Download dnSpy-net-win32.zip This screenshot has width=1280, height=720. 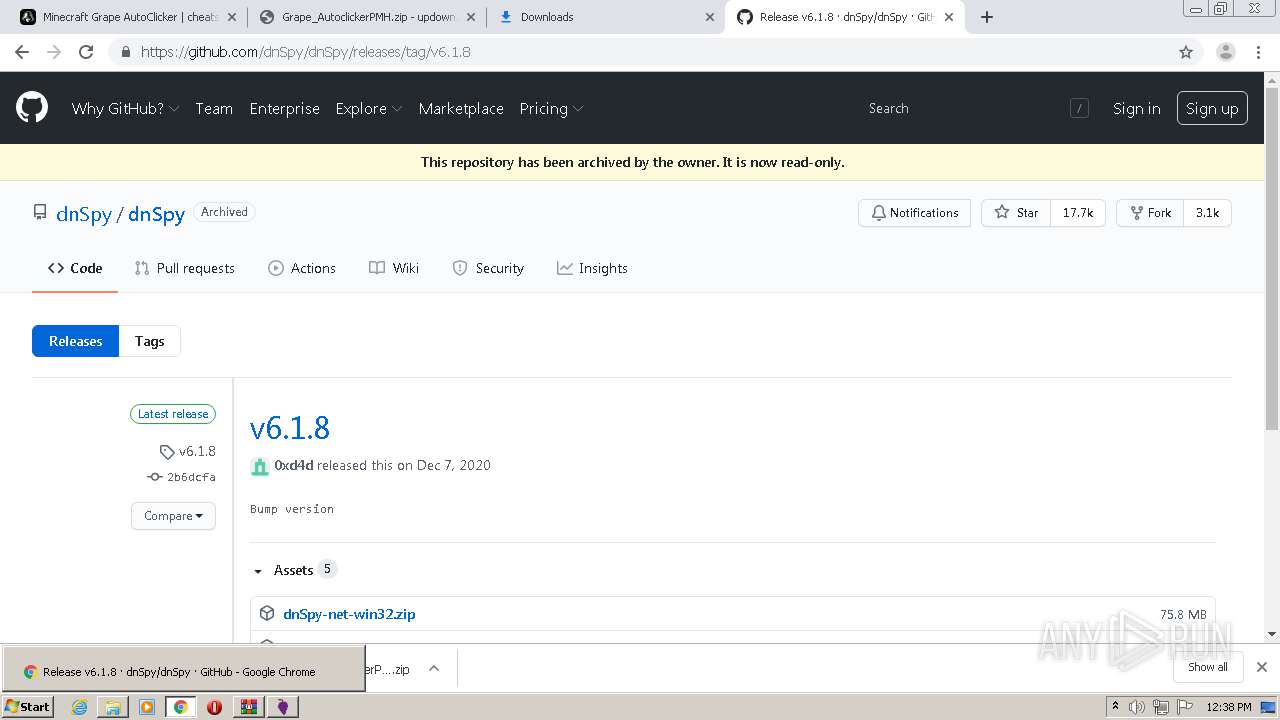tap(349, 614)
